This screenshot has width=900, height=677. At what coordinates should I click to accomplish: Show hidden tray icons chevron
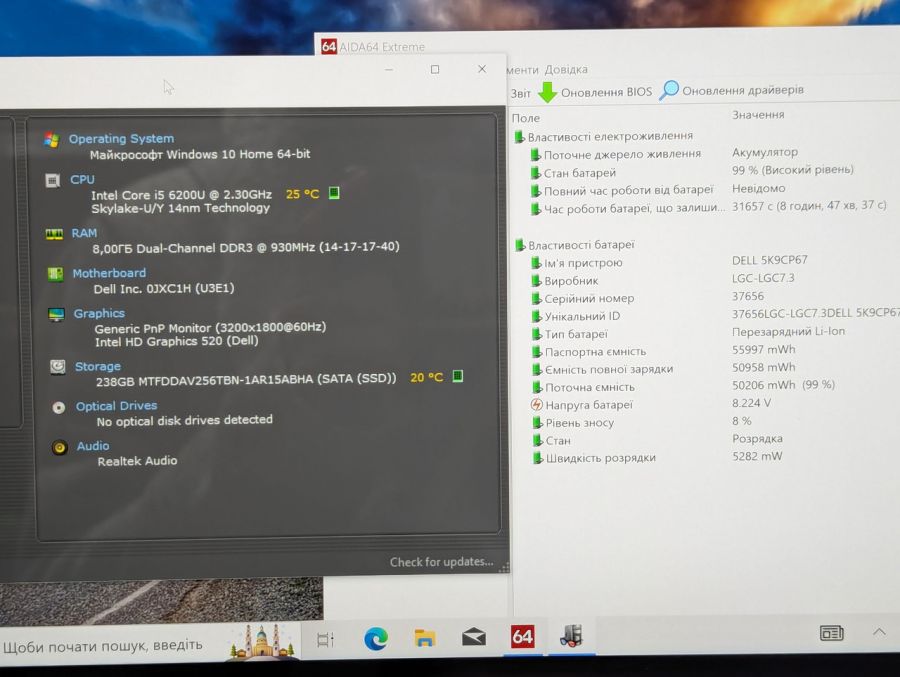click(879, 632)
